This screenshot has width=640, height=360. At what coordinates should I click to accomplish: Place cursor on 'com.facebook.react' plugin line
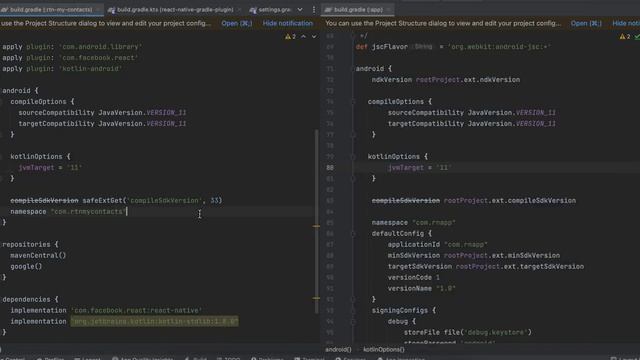tap(70, 58)
